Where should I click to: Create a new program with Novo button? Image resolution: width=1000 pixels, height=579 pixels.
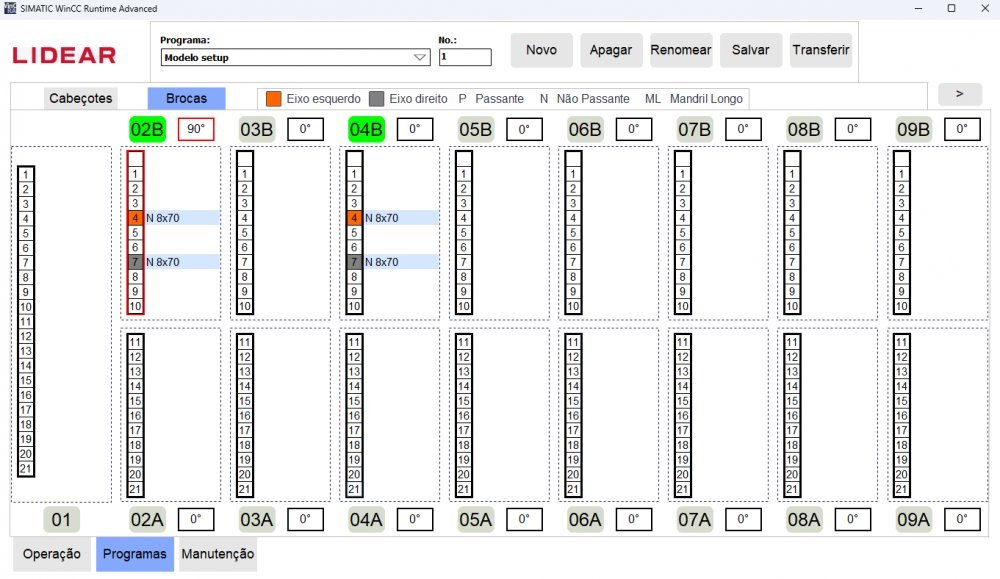click(541, 50)
